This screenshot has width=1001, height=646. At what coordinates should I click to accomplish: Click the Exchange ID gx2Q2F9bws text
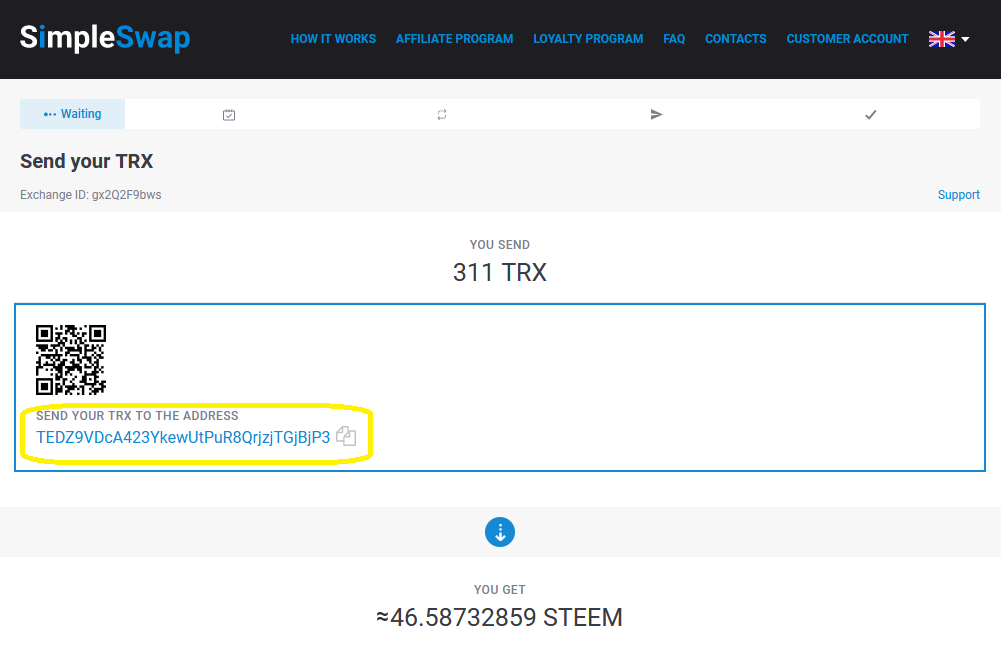click(x=91, y=195)
